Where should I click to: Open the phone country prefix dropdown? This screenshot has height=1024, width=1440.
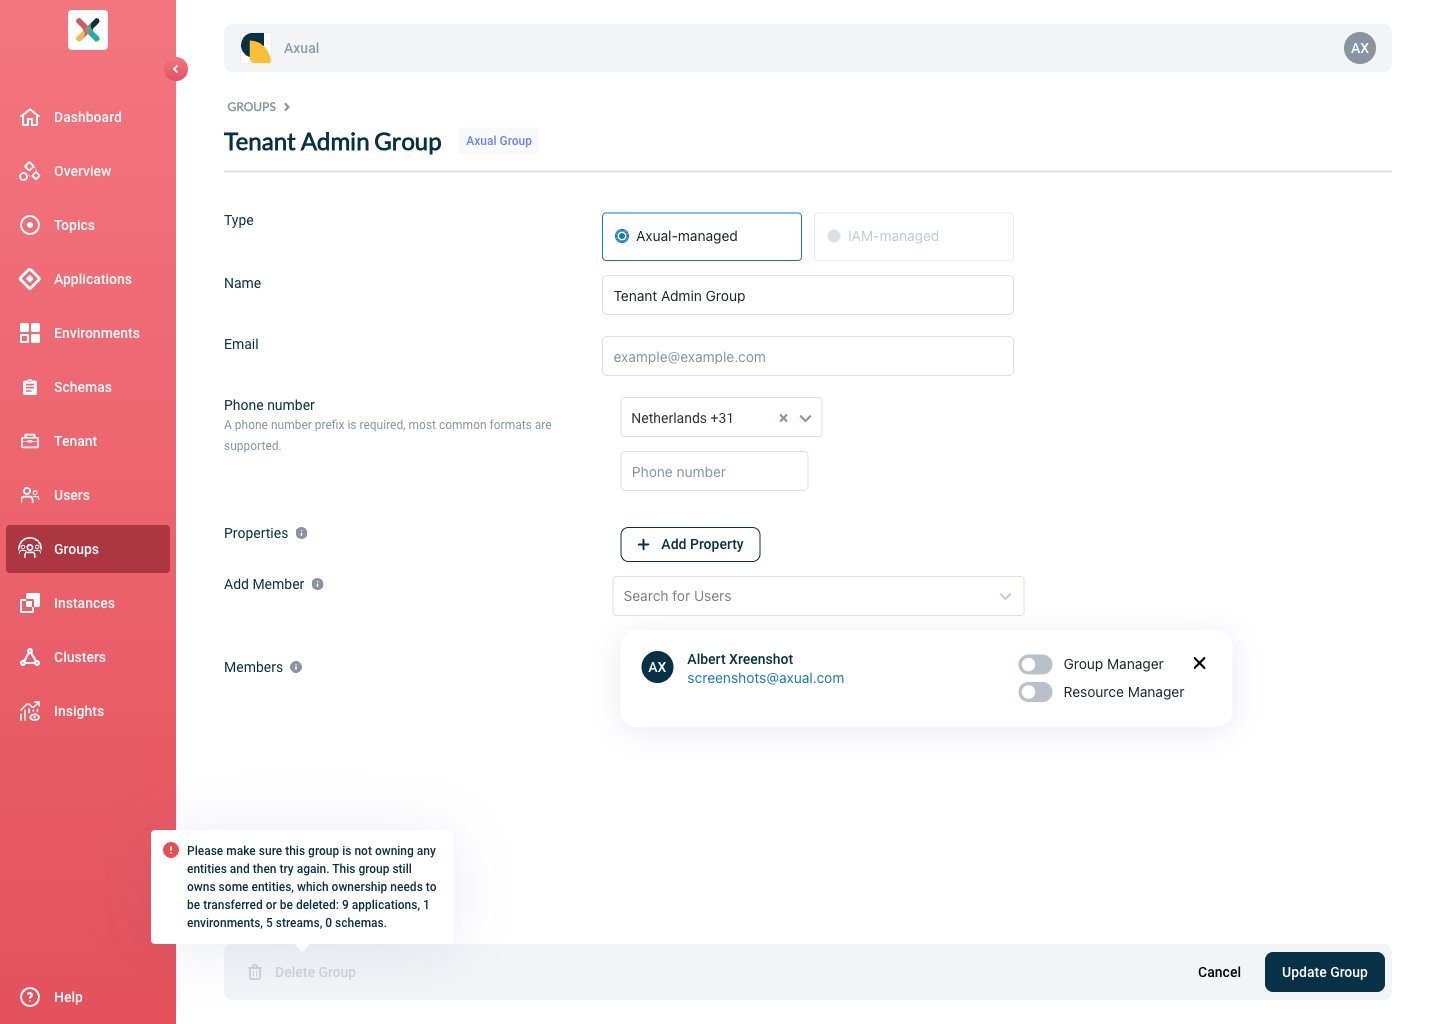click(x=805, y=418)
